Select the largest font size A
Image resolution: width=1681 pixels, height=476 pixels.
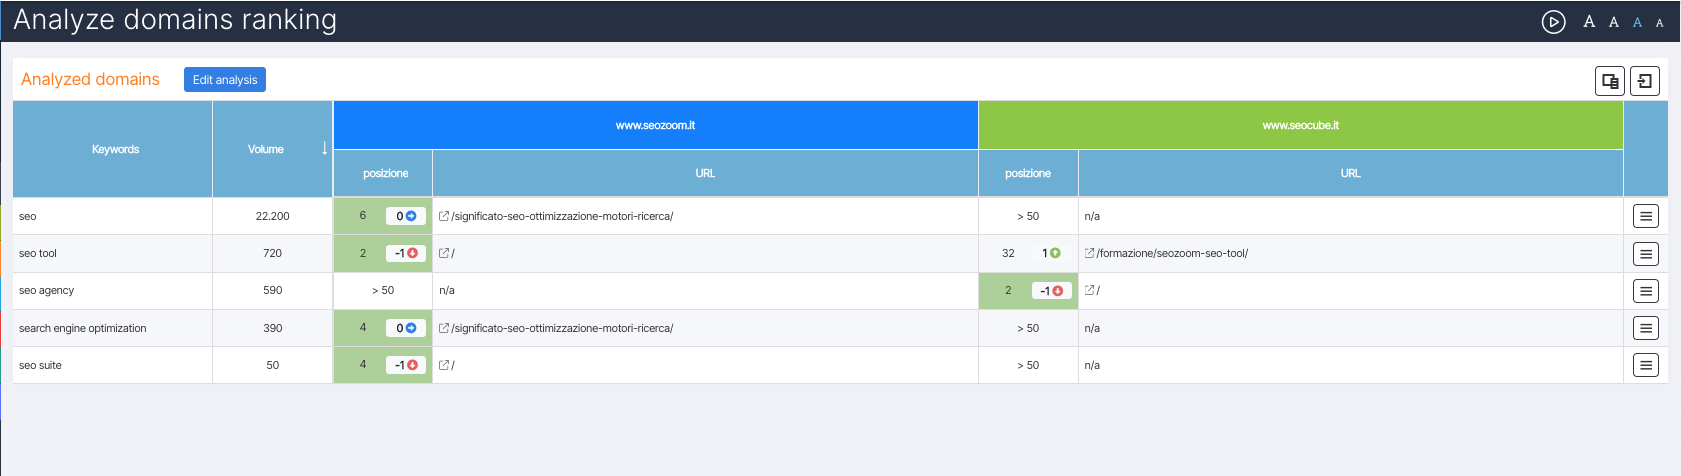1589,22
